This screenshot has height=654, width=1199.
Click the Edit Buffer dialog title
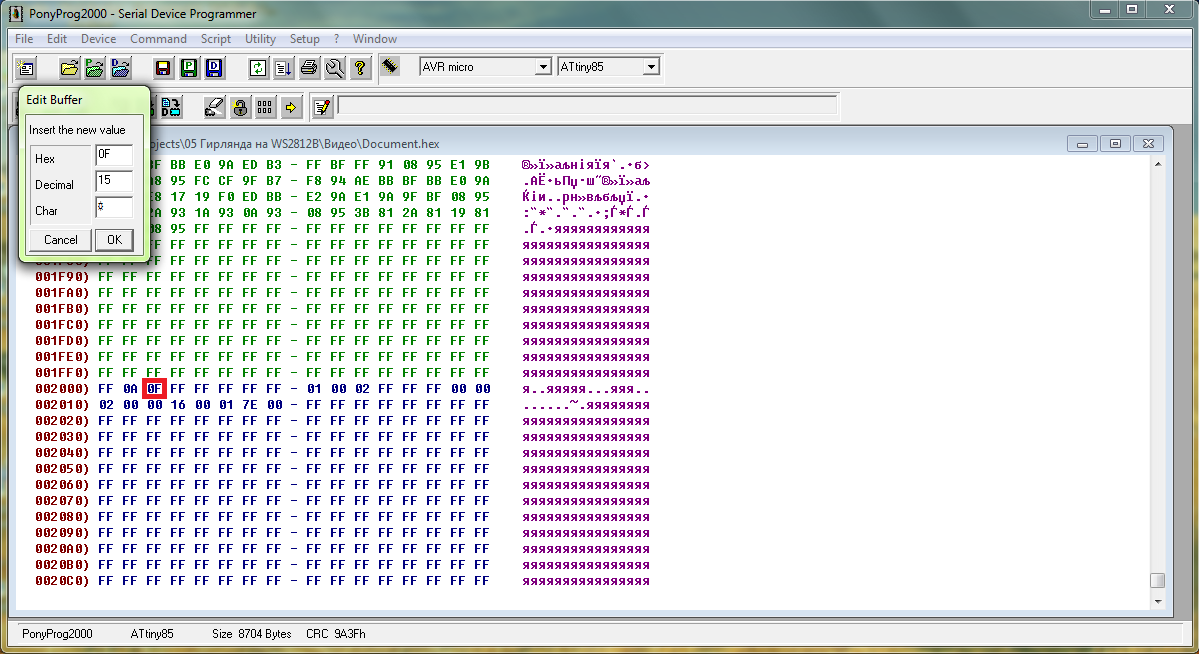54,100
